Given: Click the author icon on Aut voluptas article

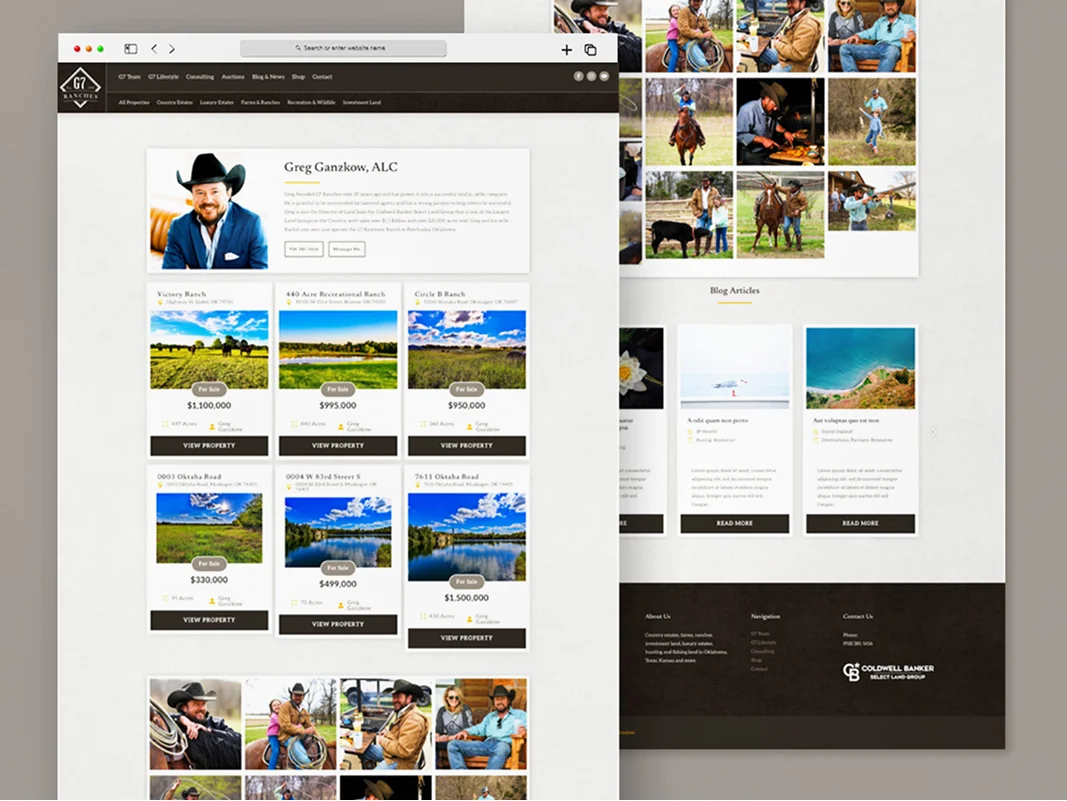Looking at the screenshot, I should (815, 431).
